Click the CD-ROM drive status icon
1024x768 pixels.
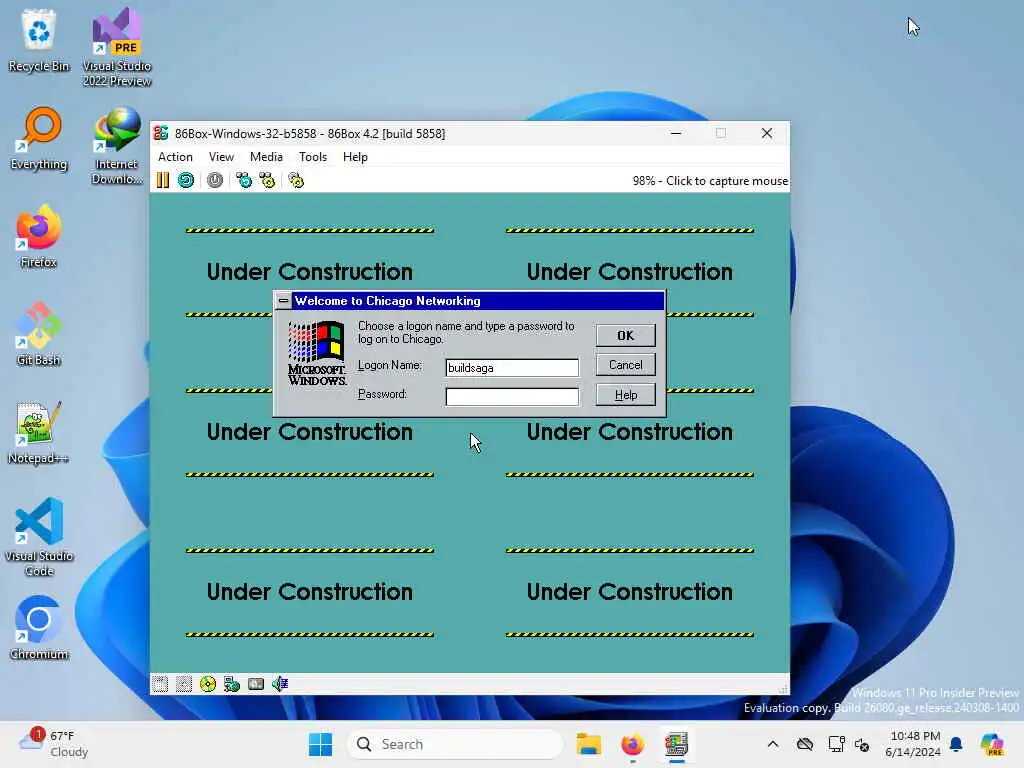(x=208, y=684)
